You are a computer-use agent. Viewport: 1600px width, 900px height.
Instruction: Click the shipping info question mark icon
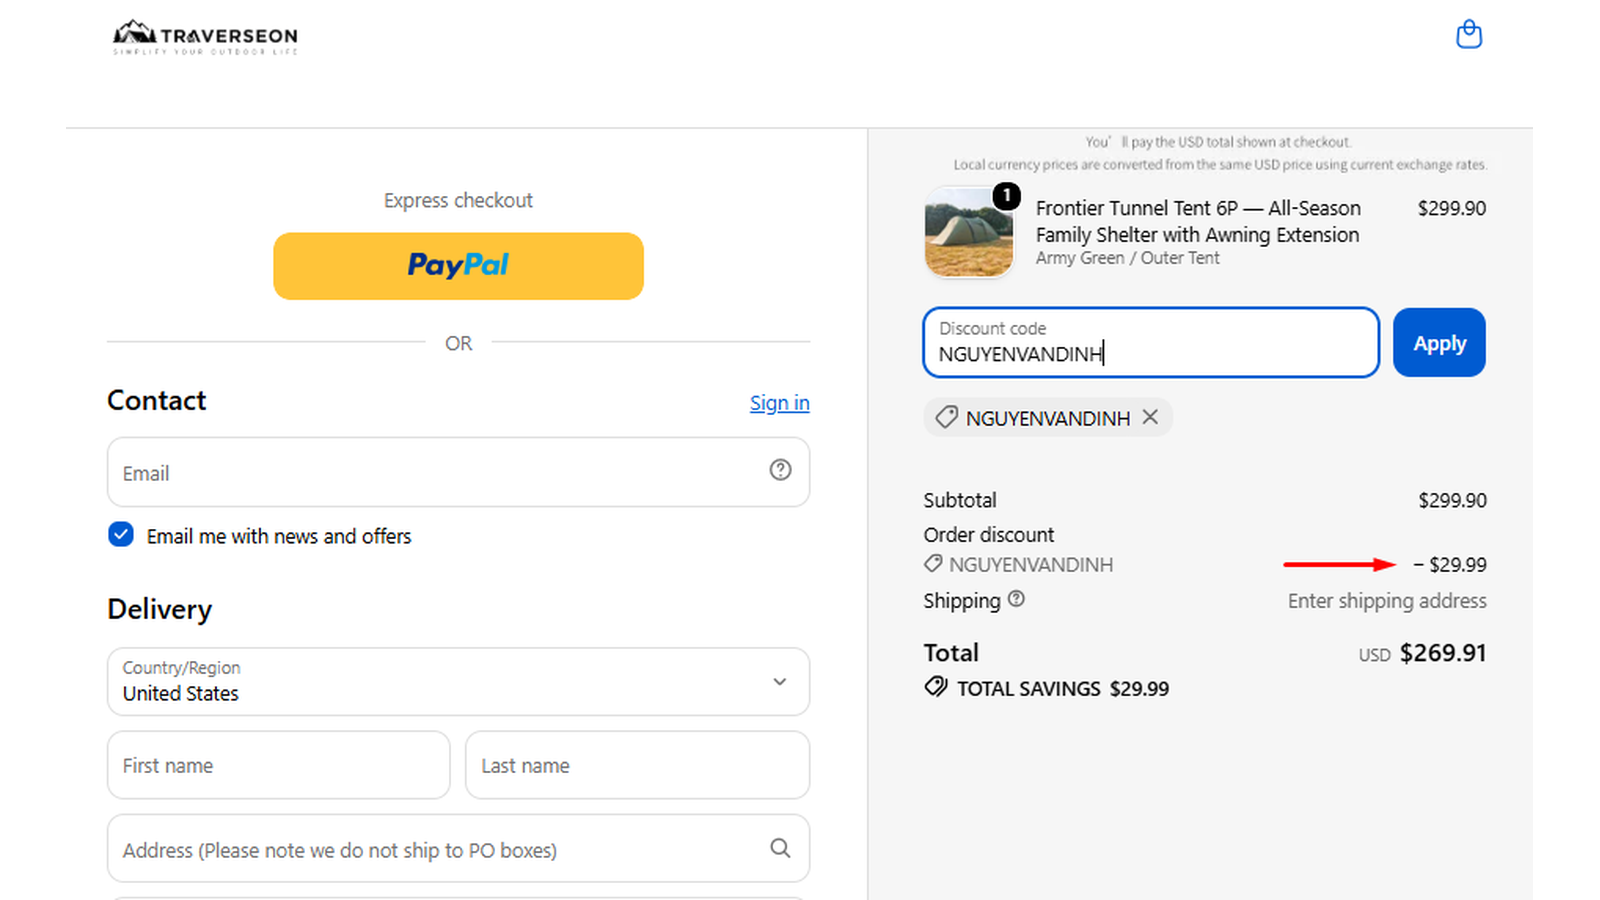(x=1016, y=599)
